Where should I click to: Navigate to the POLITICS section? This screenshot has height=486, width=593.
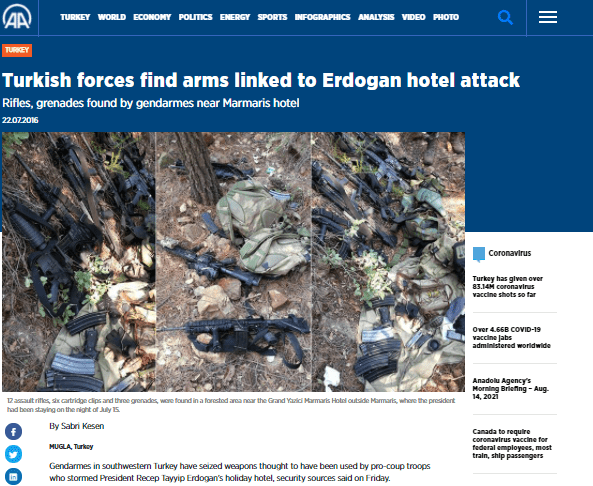click(x=196, y=17)
